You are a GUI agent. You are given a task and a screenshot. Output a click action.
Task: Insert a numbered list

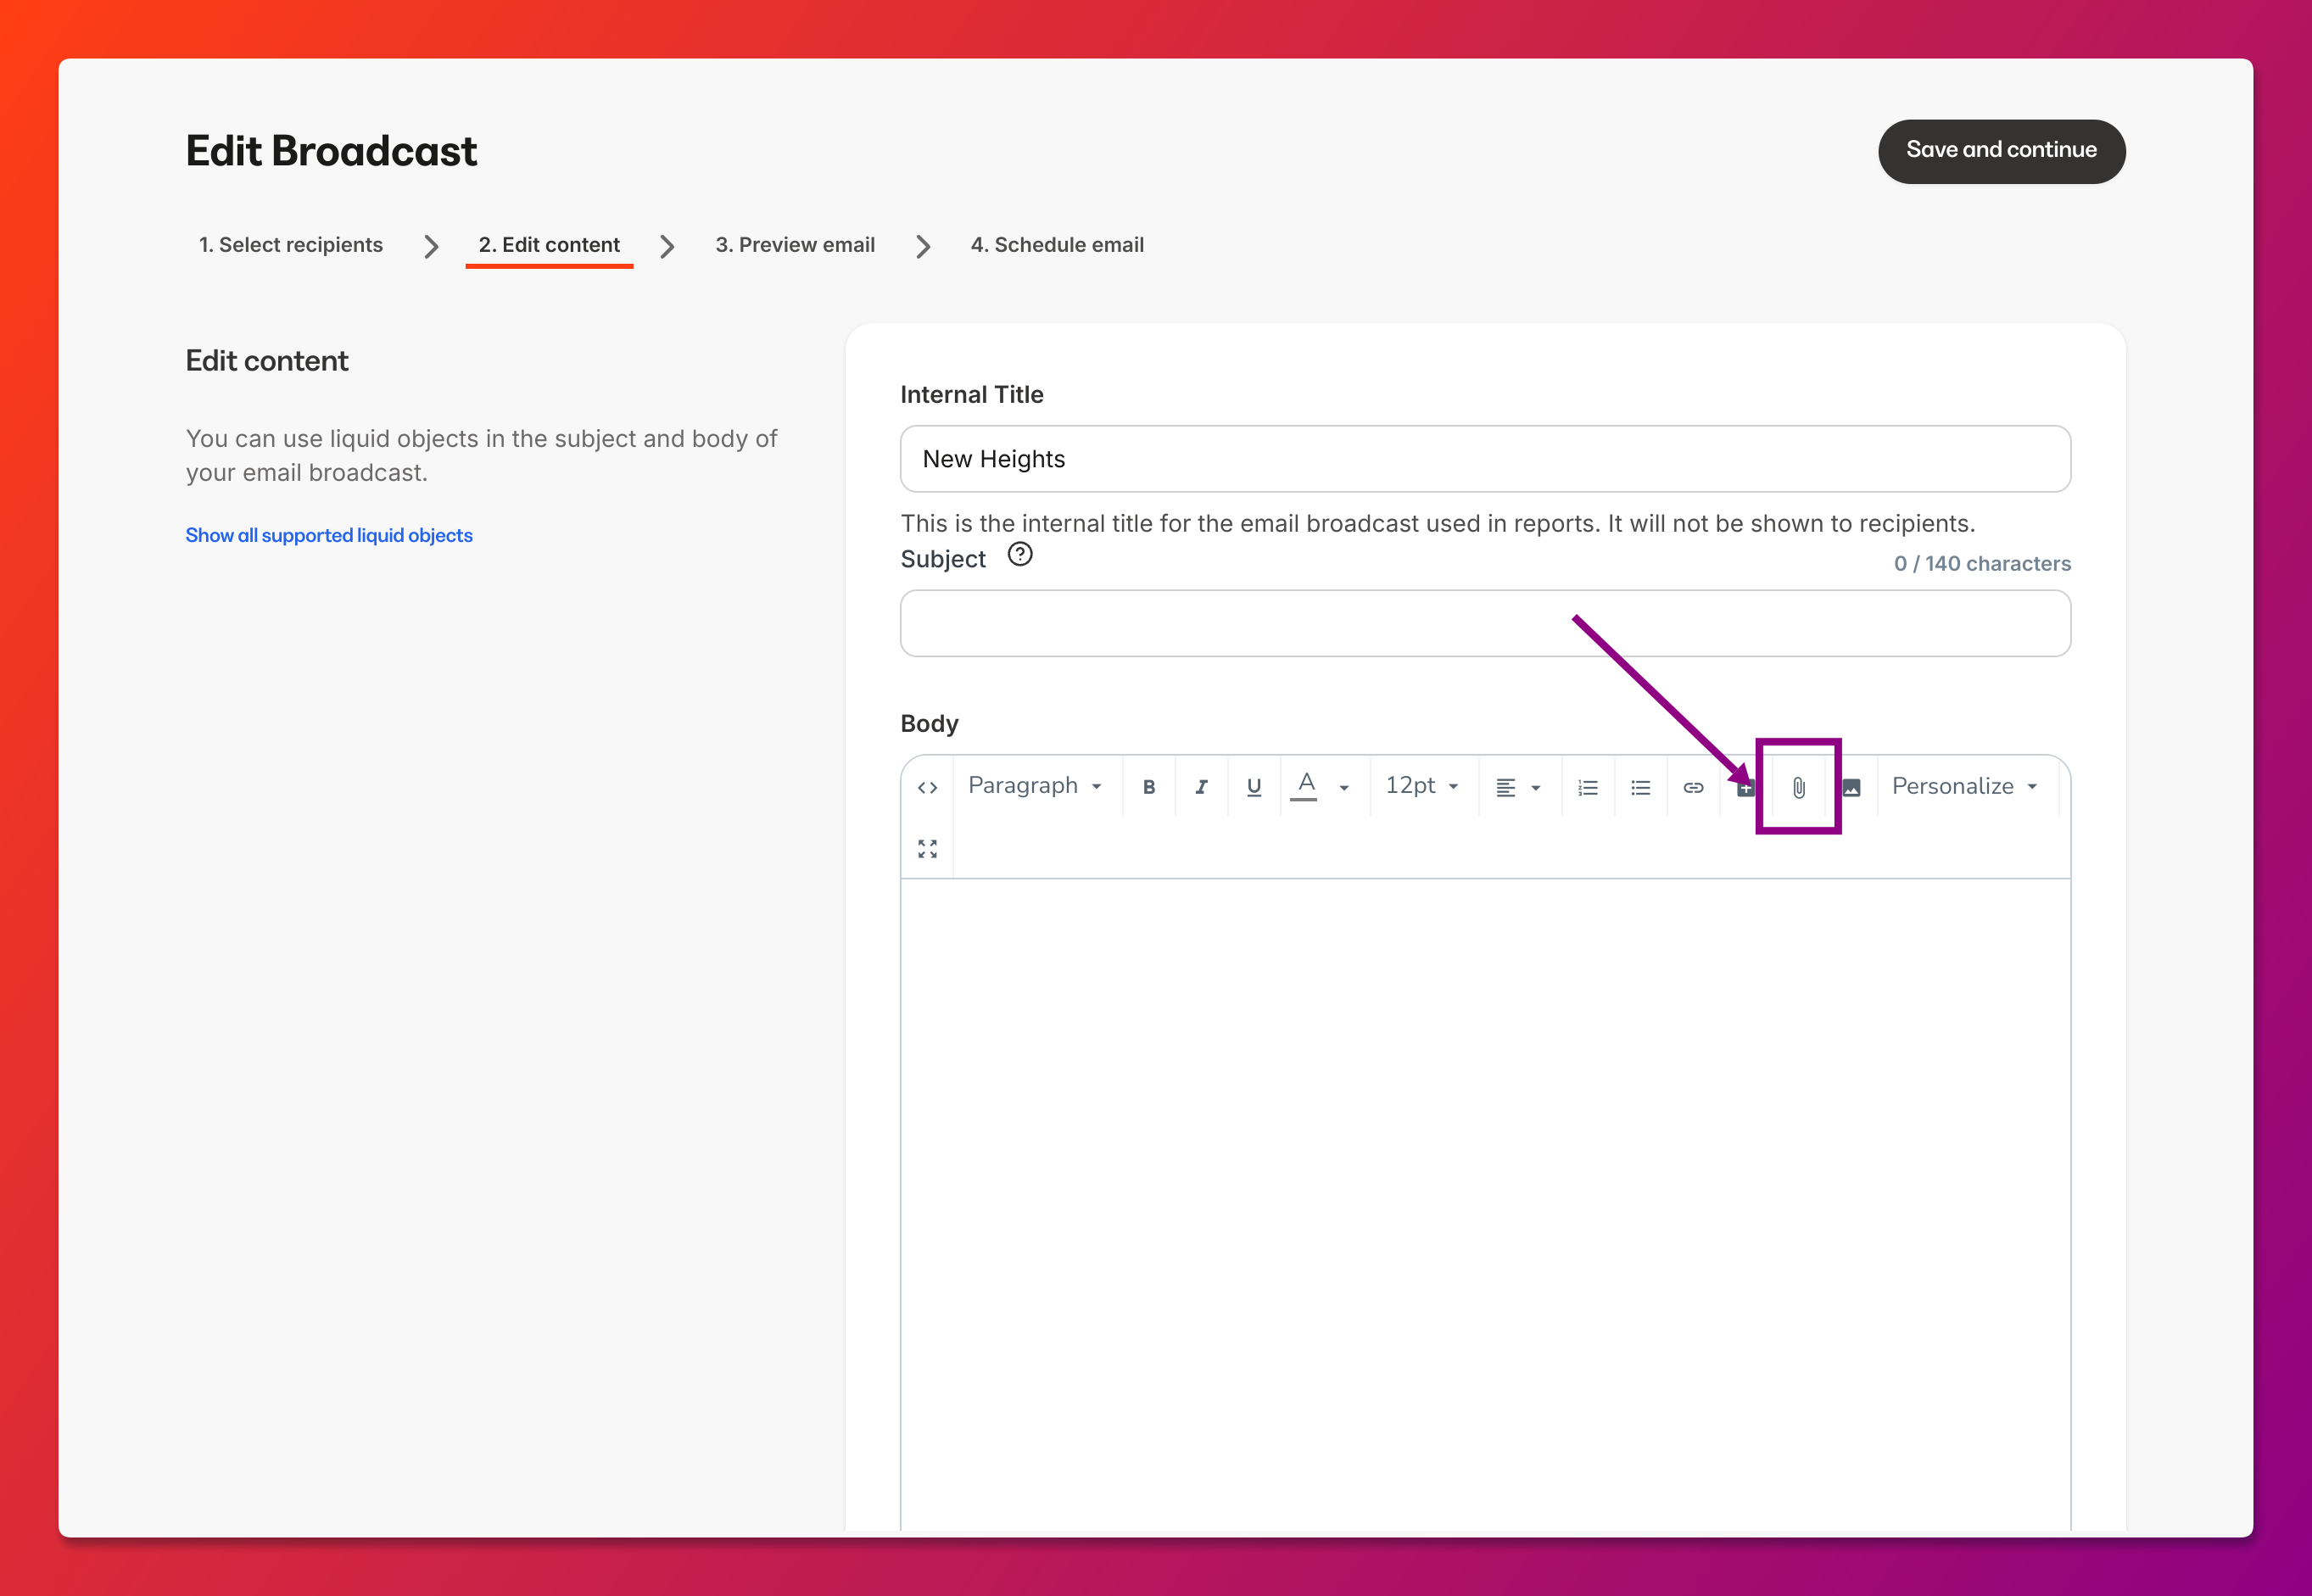[1588, 788]
